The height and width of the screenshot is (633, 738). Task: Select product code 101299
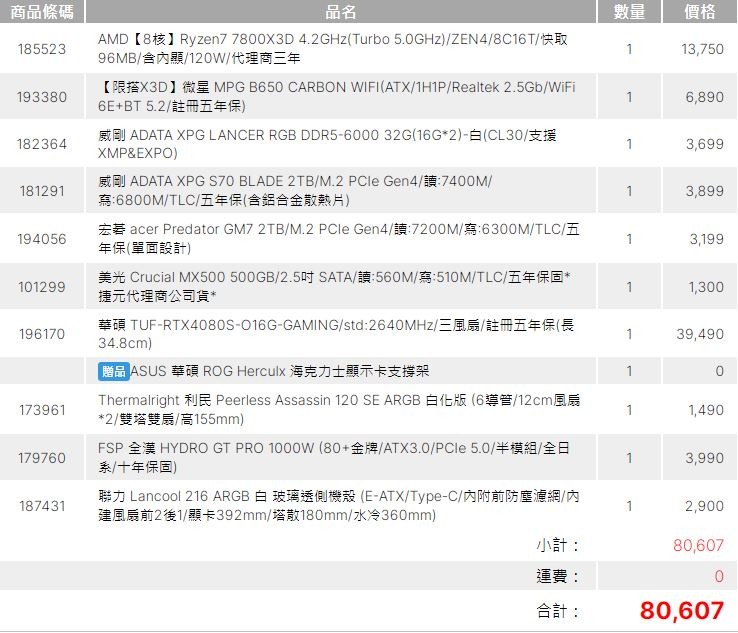(42, 287)
